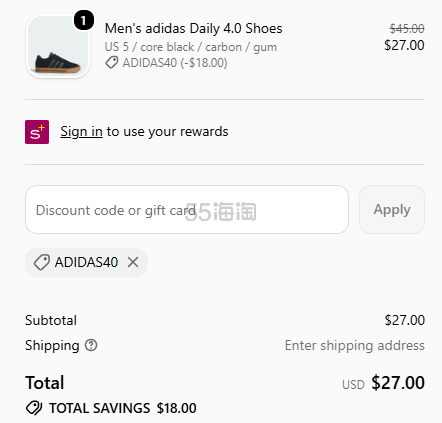Click the TOTAL SAVINGS $18.00 text
442x423 pixels.
[123, 408]
